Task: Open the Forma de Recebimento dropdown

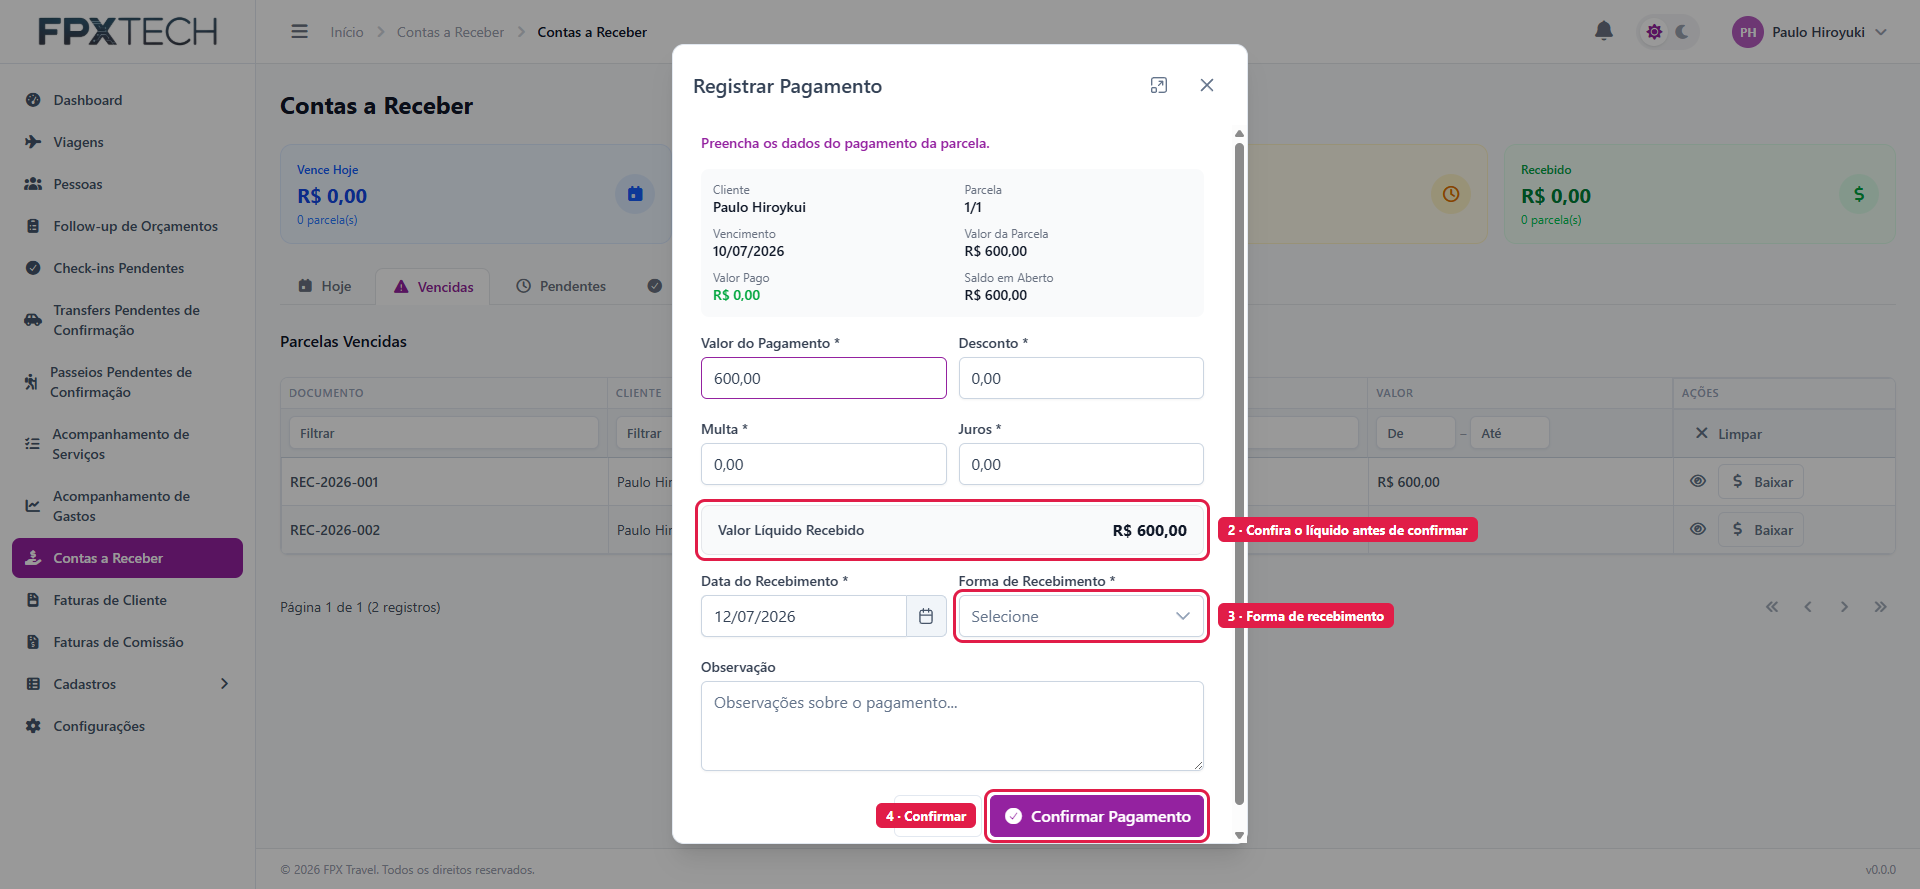Action: coord(1081,616)
